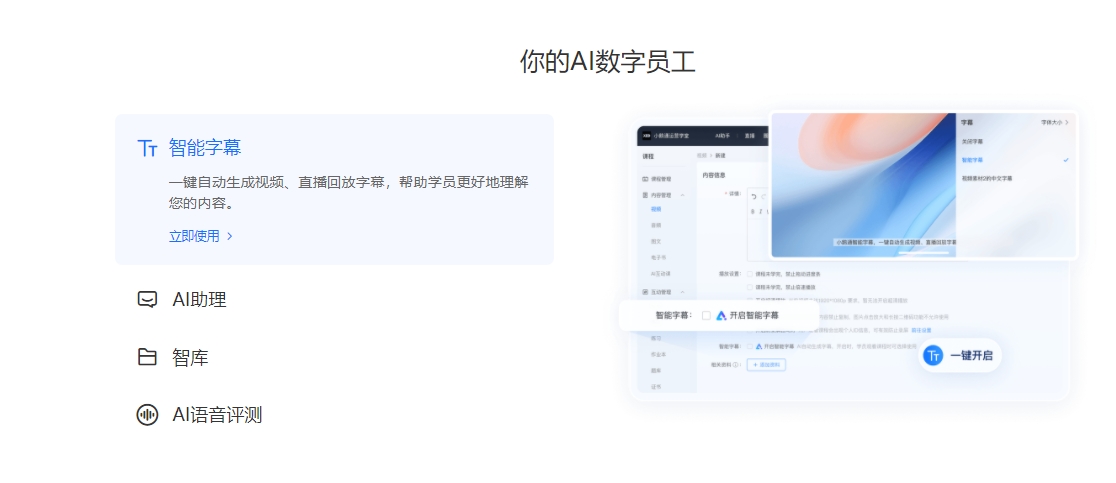Tick the 开启智能字幕 checkbox in the floating card
Image resolution: width=1116 pixels, height=483 pixels.
[706, 315]
